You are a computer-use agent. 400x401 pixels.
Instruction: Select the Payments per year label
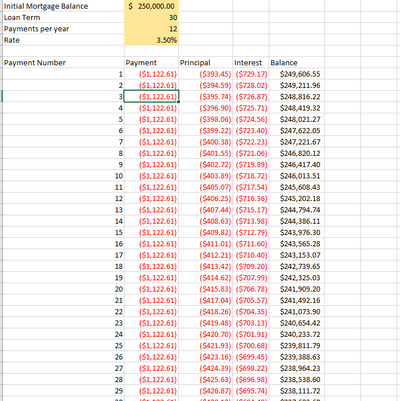(63, 29)
